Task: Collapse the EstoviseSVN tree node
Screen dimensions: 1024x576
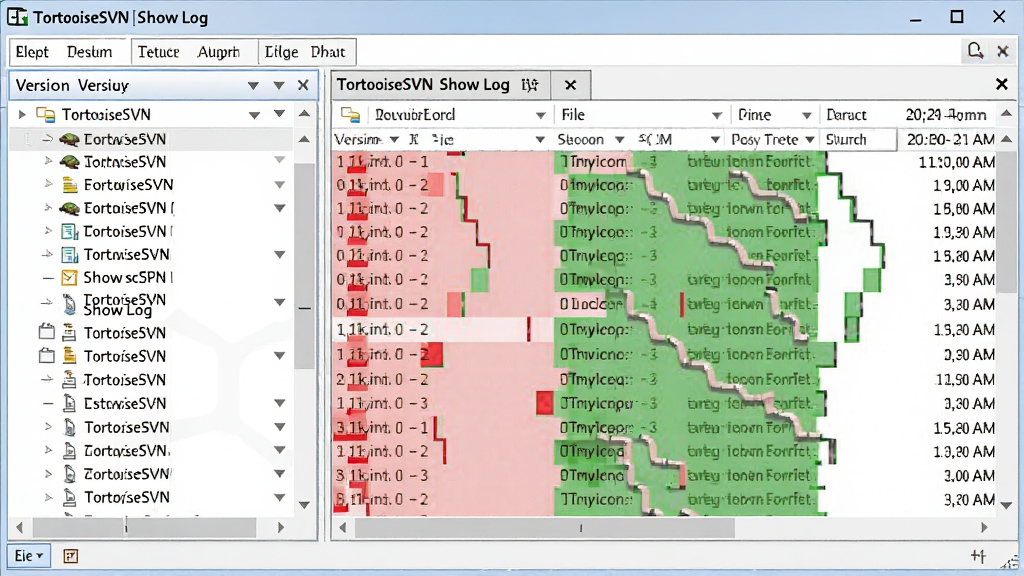Action: (x=48, y=404)
